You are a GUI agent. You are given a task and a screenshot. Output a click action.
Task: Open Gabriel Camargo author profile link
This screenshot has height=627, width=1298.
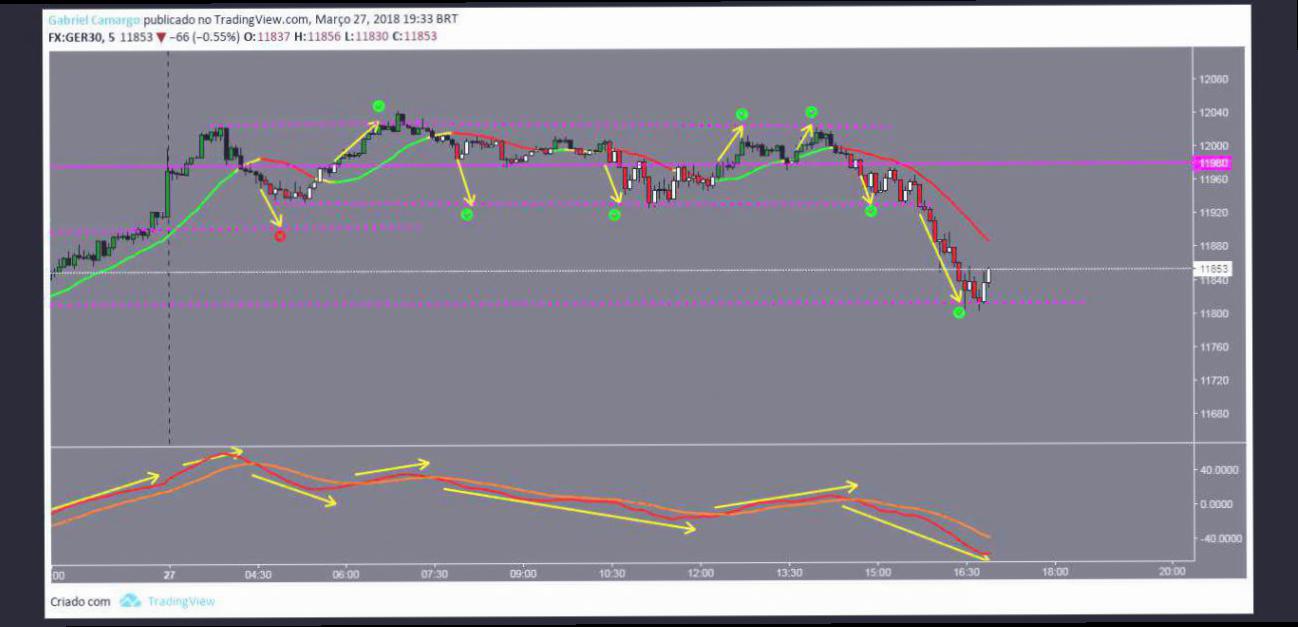click(x=94, y=20)
